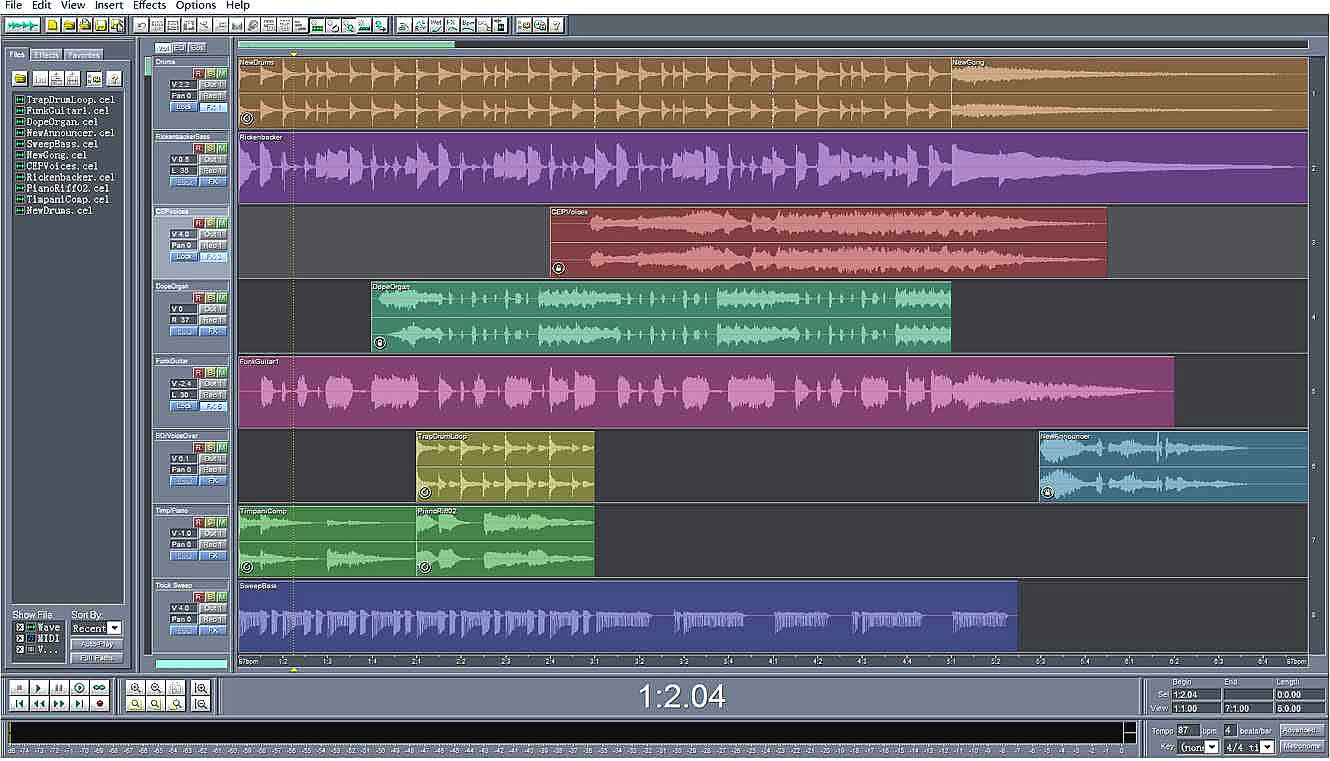
Task: Open the Key dropdown showing (none)
Action: point(1211,747)
